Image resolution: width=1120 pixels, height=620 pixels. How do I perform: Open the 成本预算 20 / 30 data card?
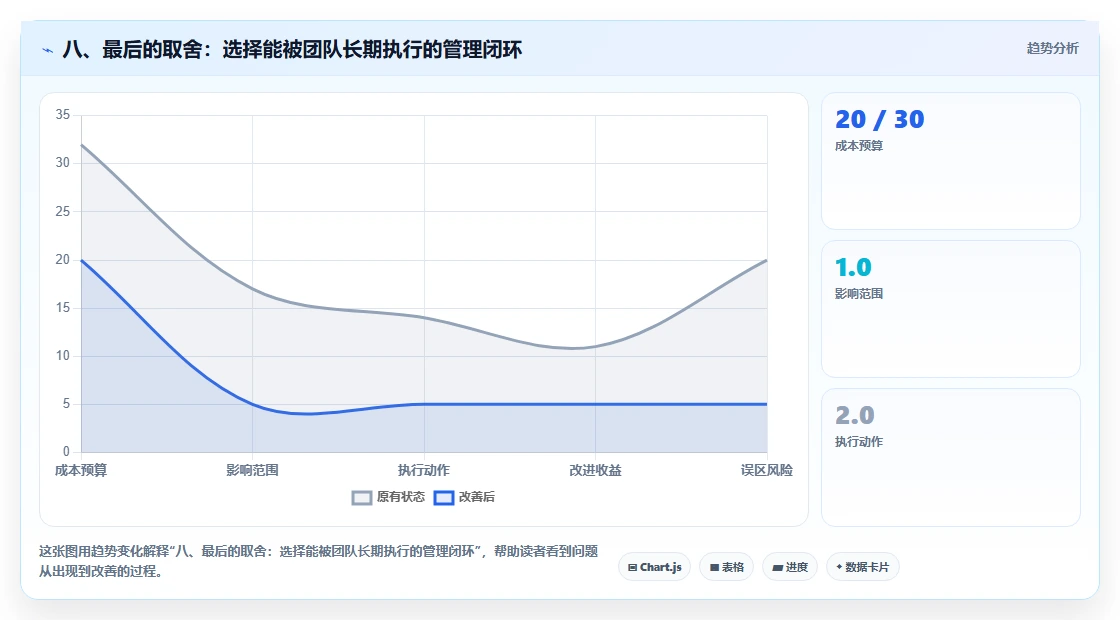point(951,161)
